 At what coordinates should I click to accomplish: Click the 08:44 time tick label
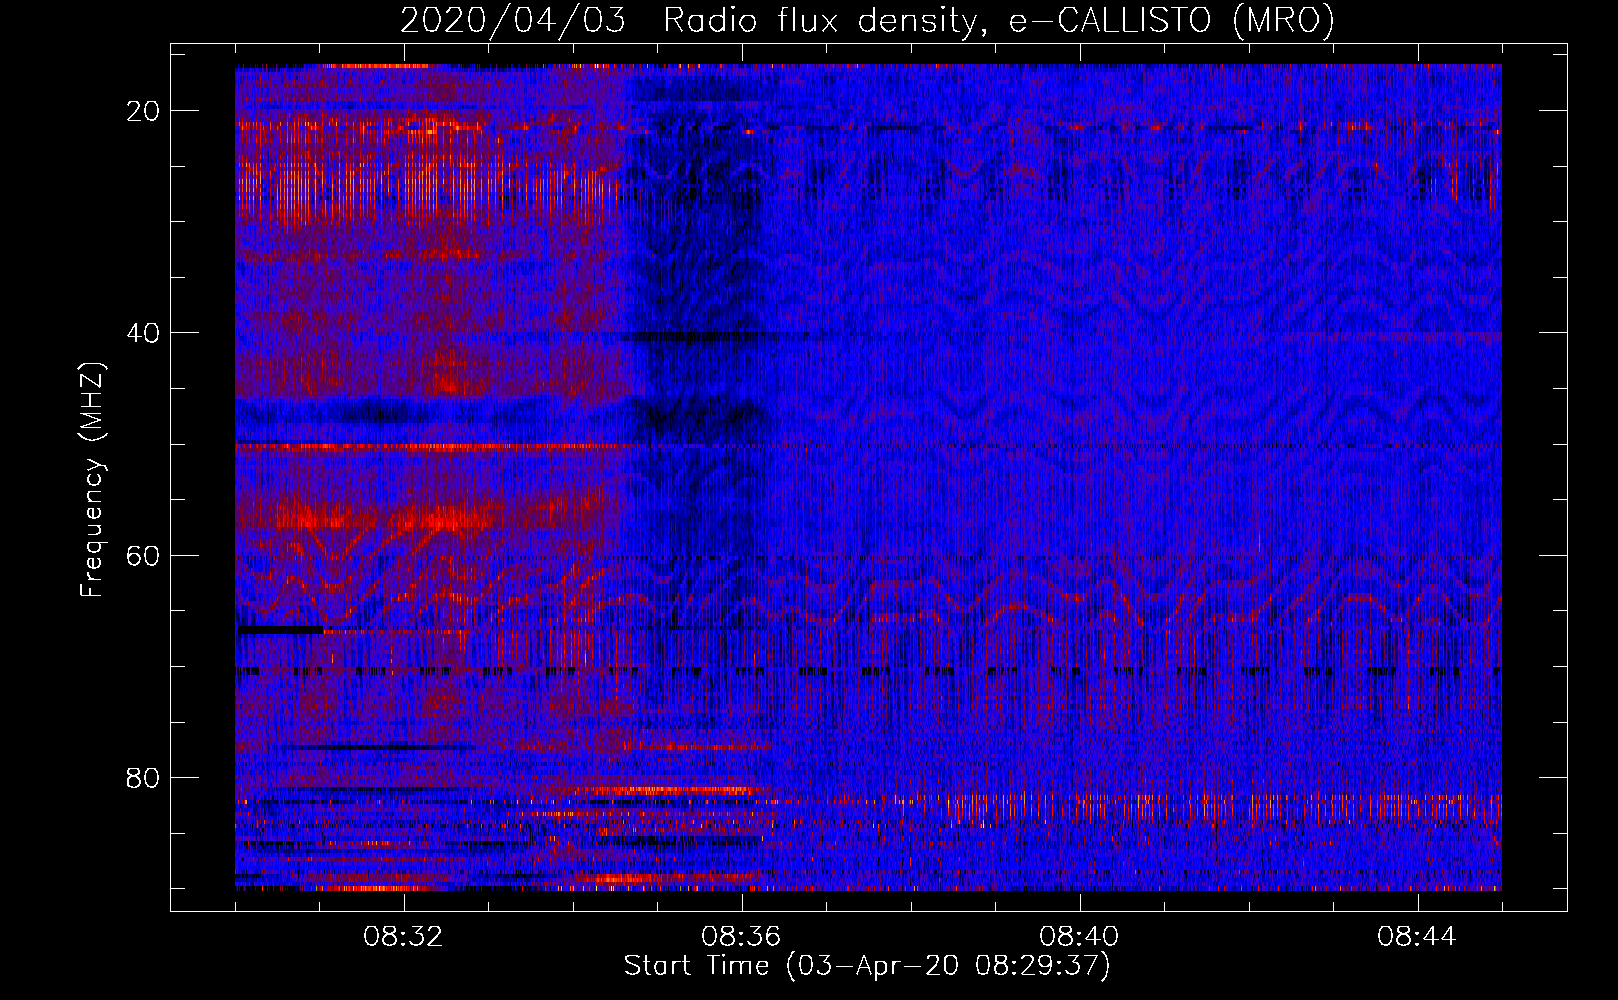[x=1418, y=937]
